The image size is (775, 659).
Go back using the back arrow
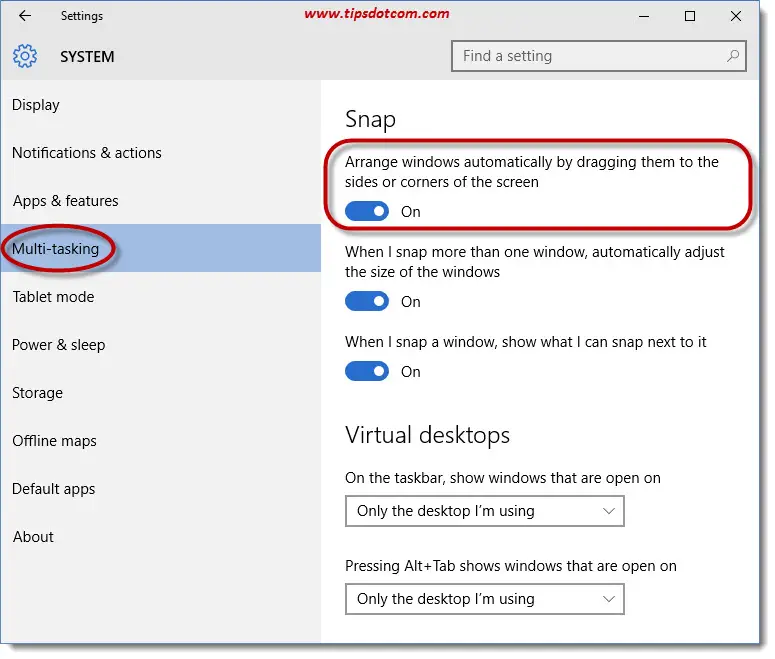pos(25,16)
